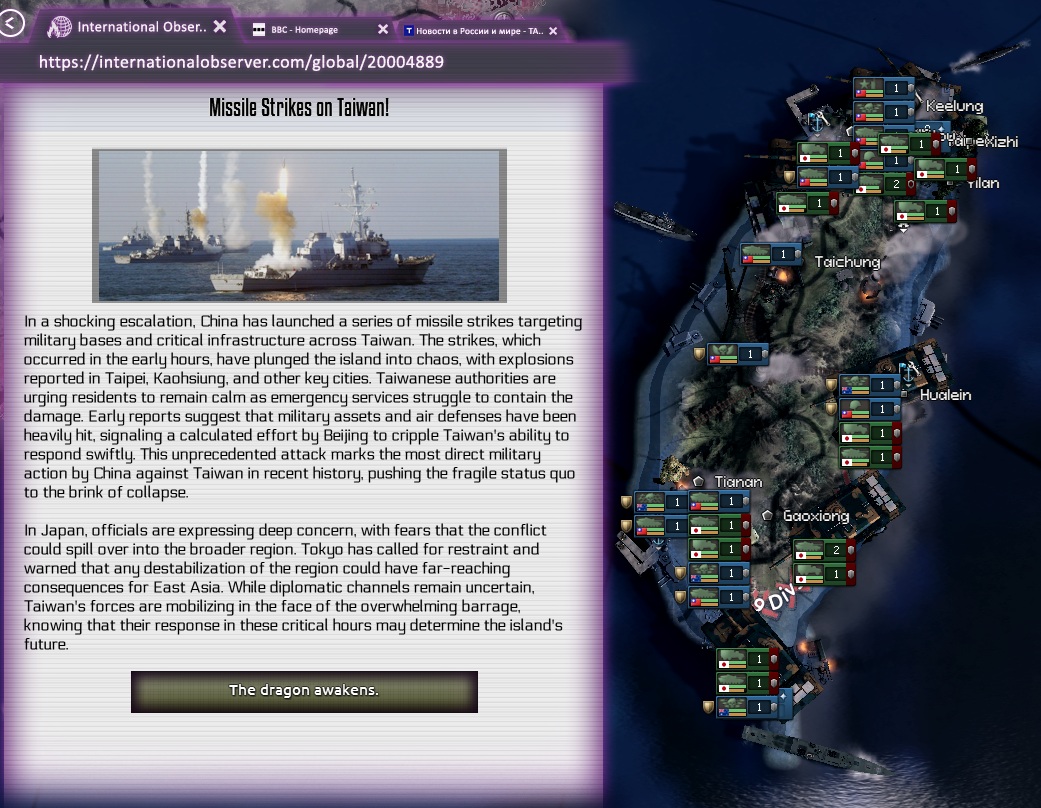1041x808 pixels.
Task: Click the Keelung city label
Action: pyautogui.click(x=954, y=106)
